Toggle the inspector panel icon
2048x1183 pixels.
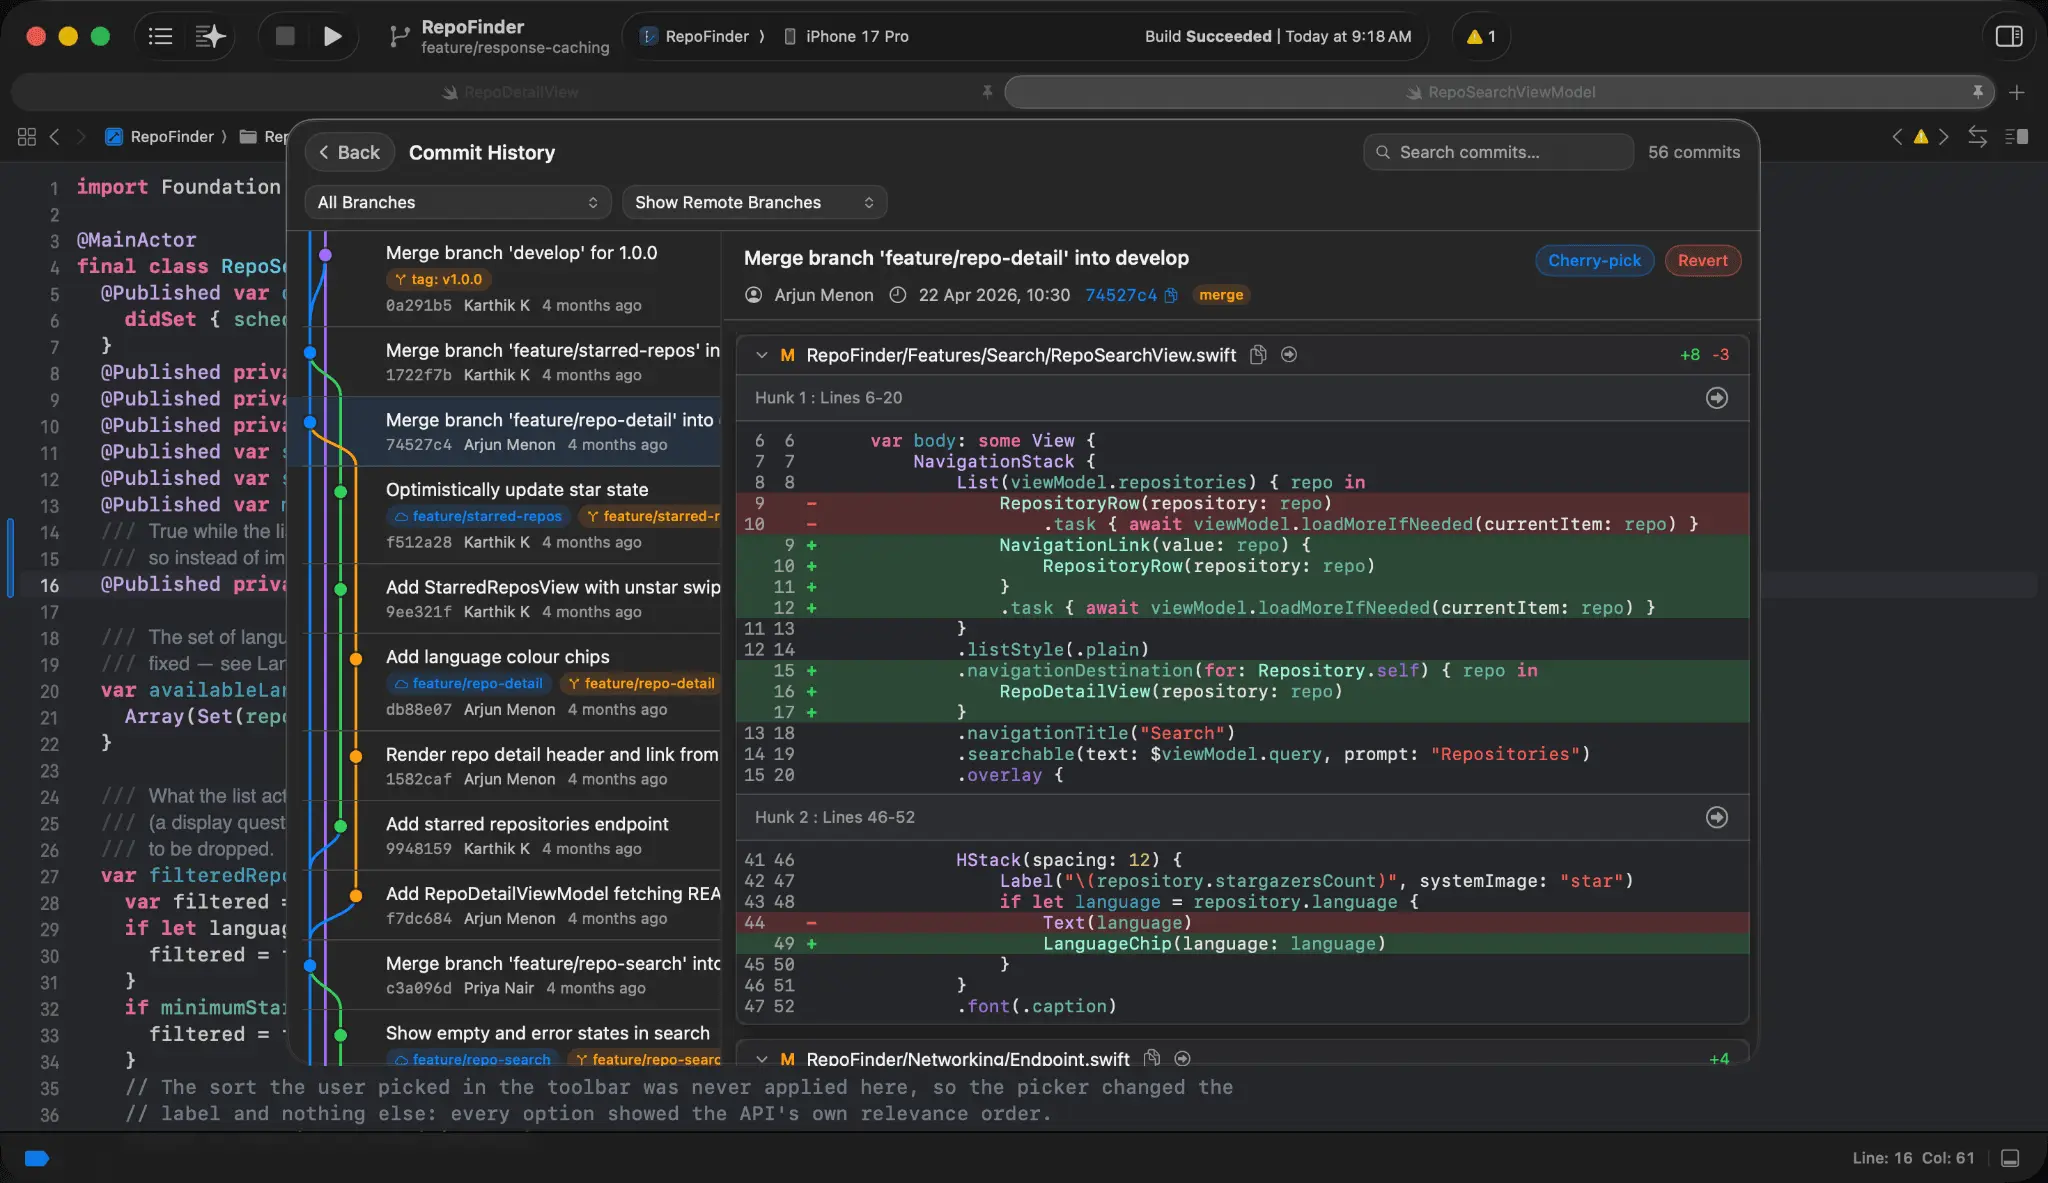click(x=2009, y=36)
